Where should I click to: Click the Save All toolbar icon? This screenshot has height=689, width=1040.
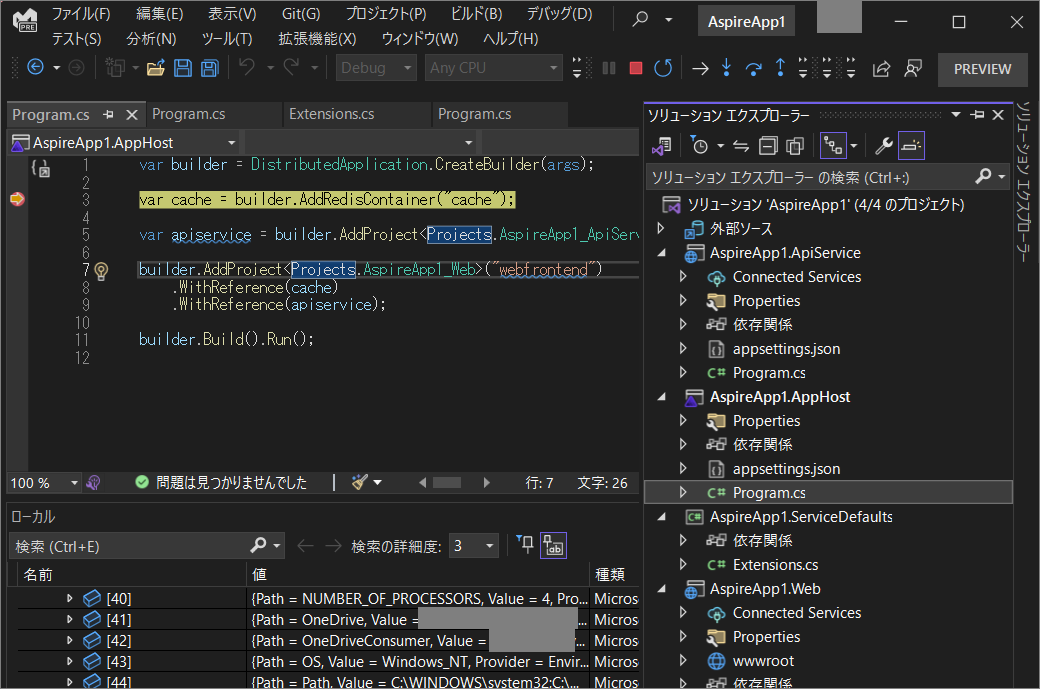[209, 67]
